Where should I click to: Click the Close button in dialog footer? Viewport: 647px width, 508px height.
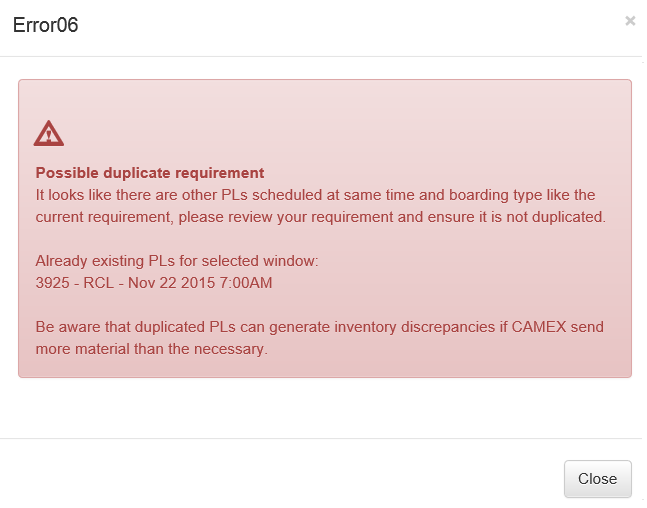pyautogui.click(x=597, y=479)
